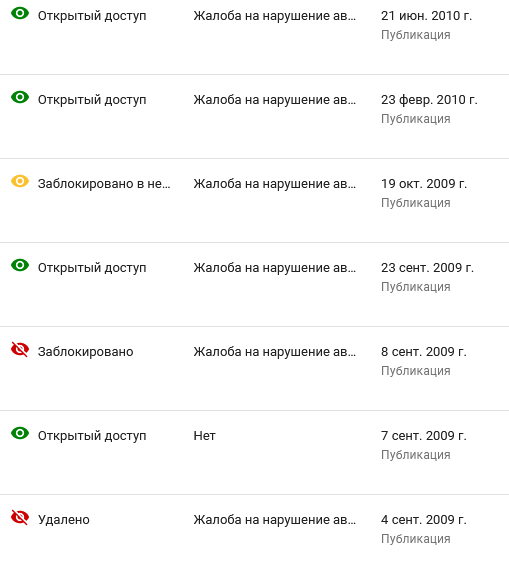This screenshot has height=578, width=509.
Task: Open 'Удалено' visibility status label
Action: tap(64, 520)
